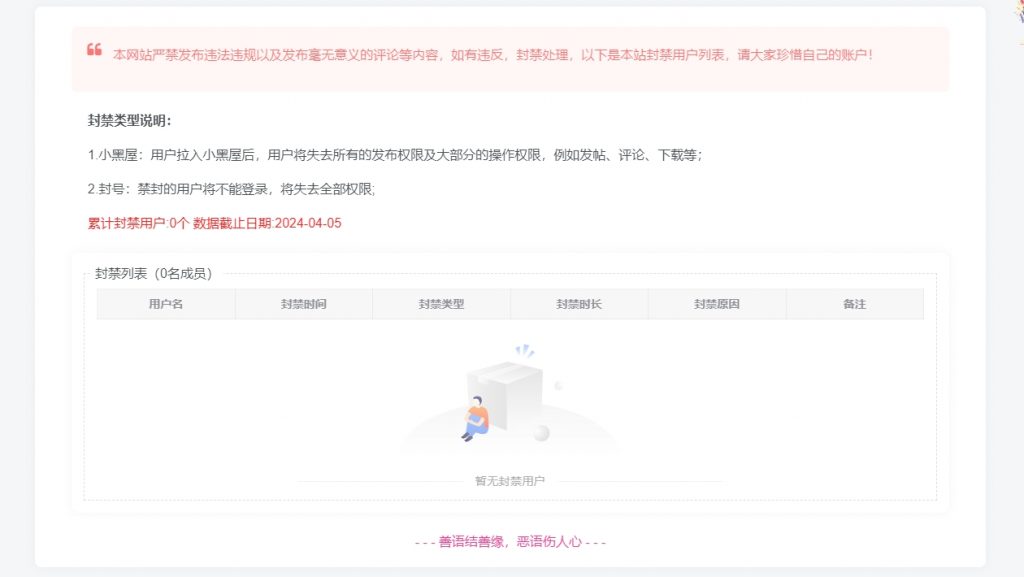The height and width of the screenshot is (577, 1024).
Task: Click the 封禁列表 (0名成员) legend title
Action: point(153,273)
